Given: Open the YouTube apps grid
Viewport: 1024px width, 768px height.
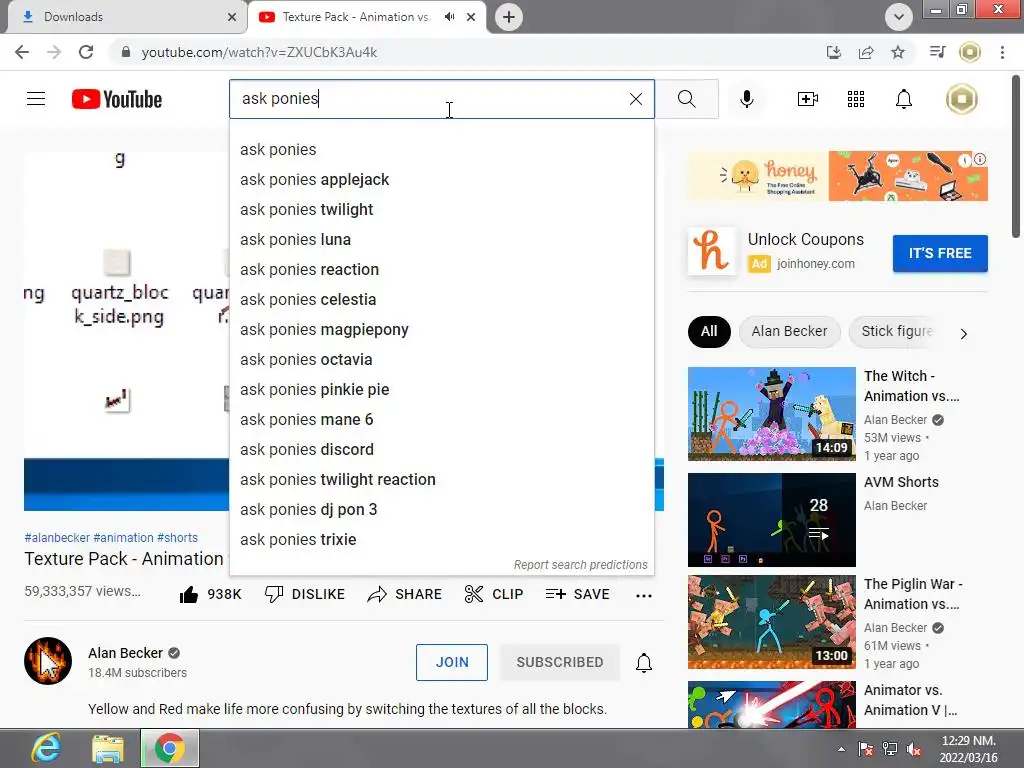Looking at the screenshot, I should click(856, 99).
